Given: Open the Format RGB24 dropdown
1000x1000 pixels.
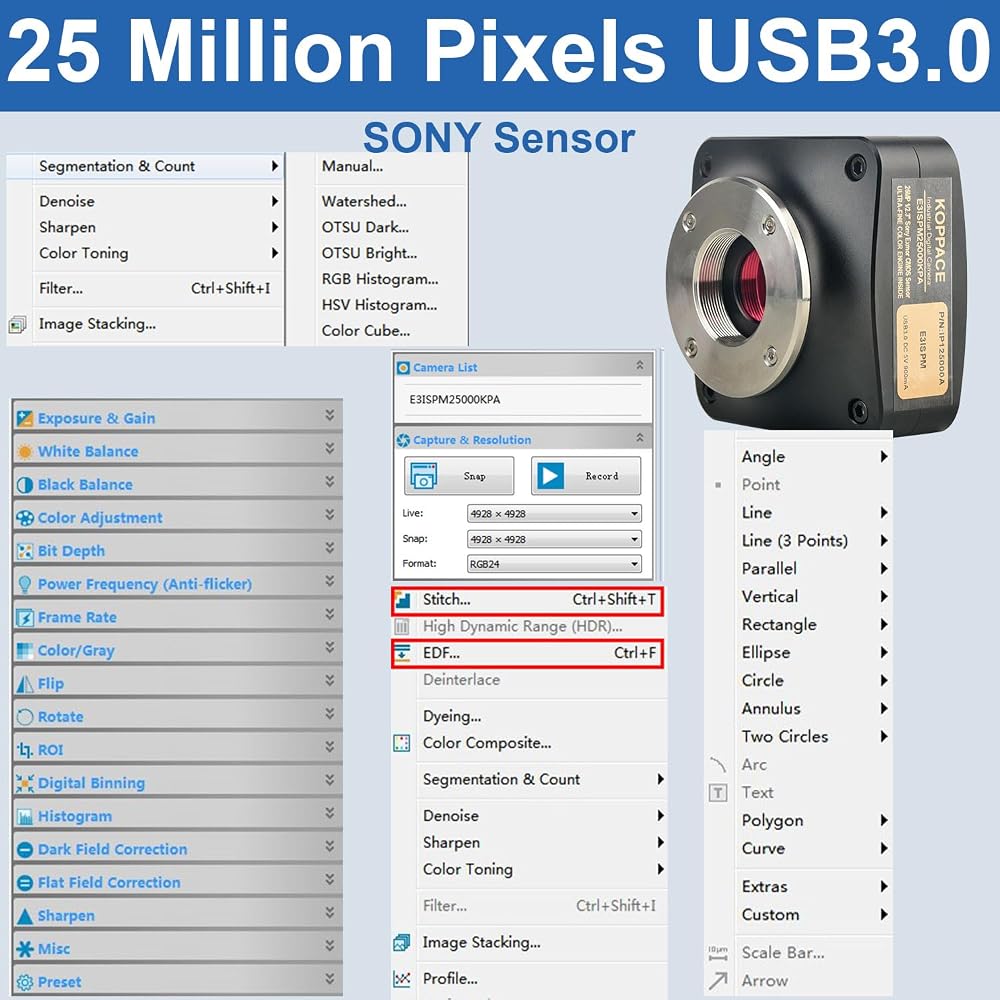Looking at the screenshot, I should (554, 564).
